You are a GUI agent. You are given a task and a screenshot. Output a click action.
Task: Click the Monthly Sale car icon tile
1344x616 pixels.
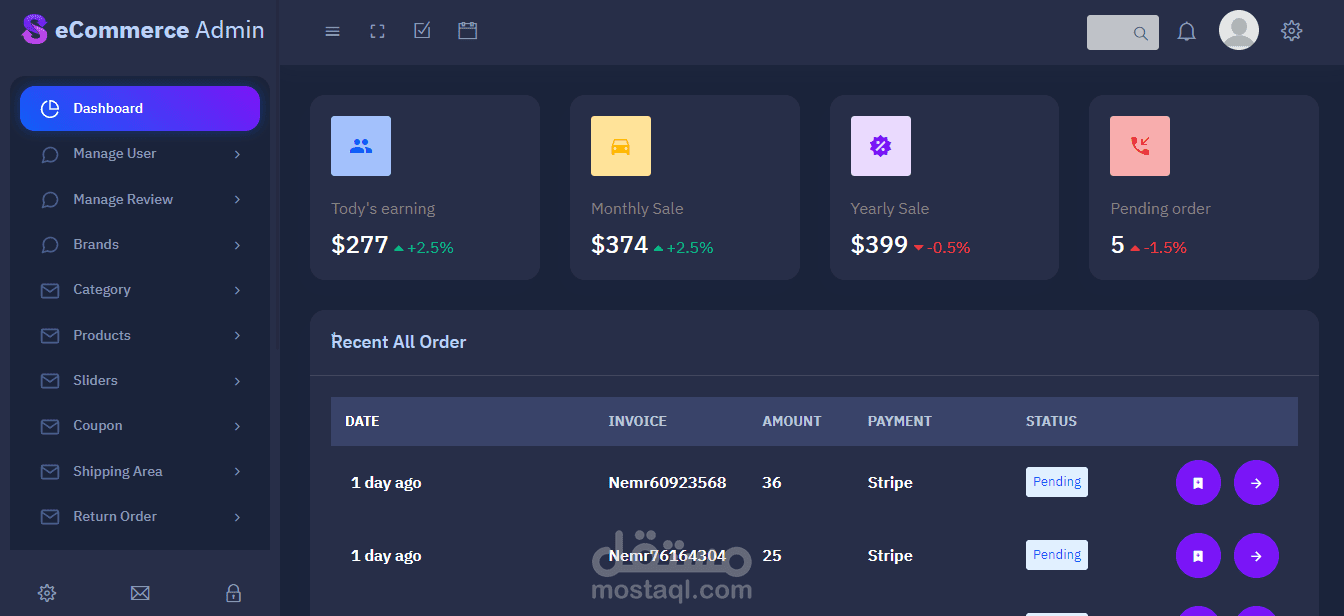(x=621, y=146)
